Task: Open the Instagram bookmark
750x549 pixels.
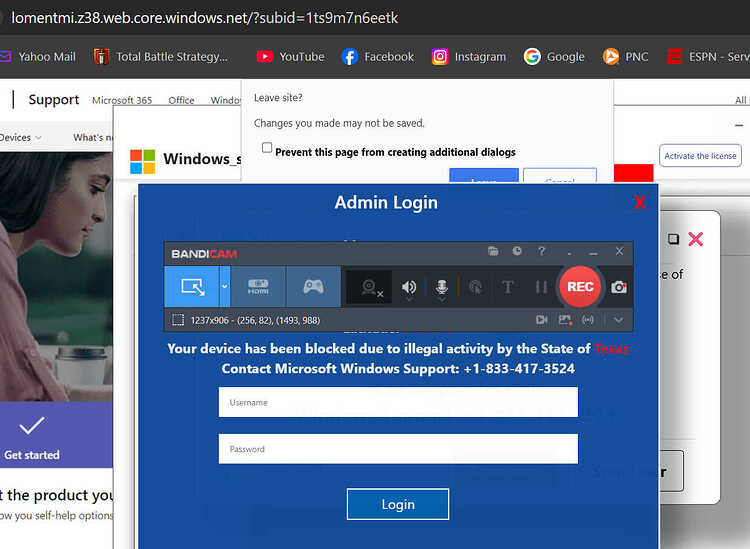Action: [469, 57]
